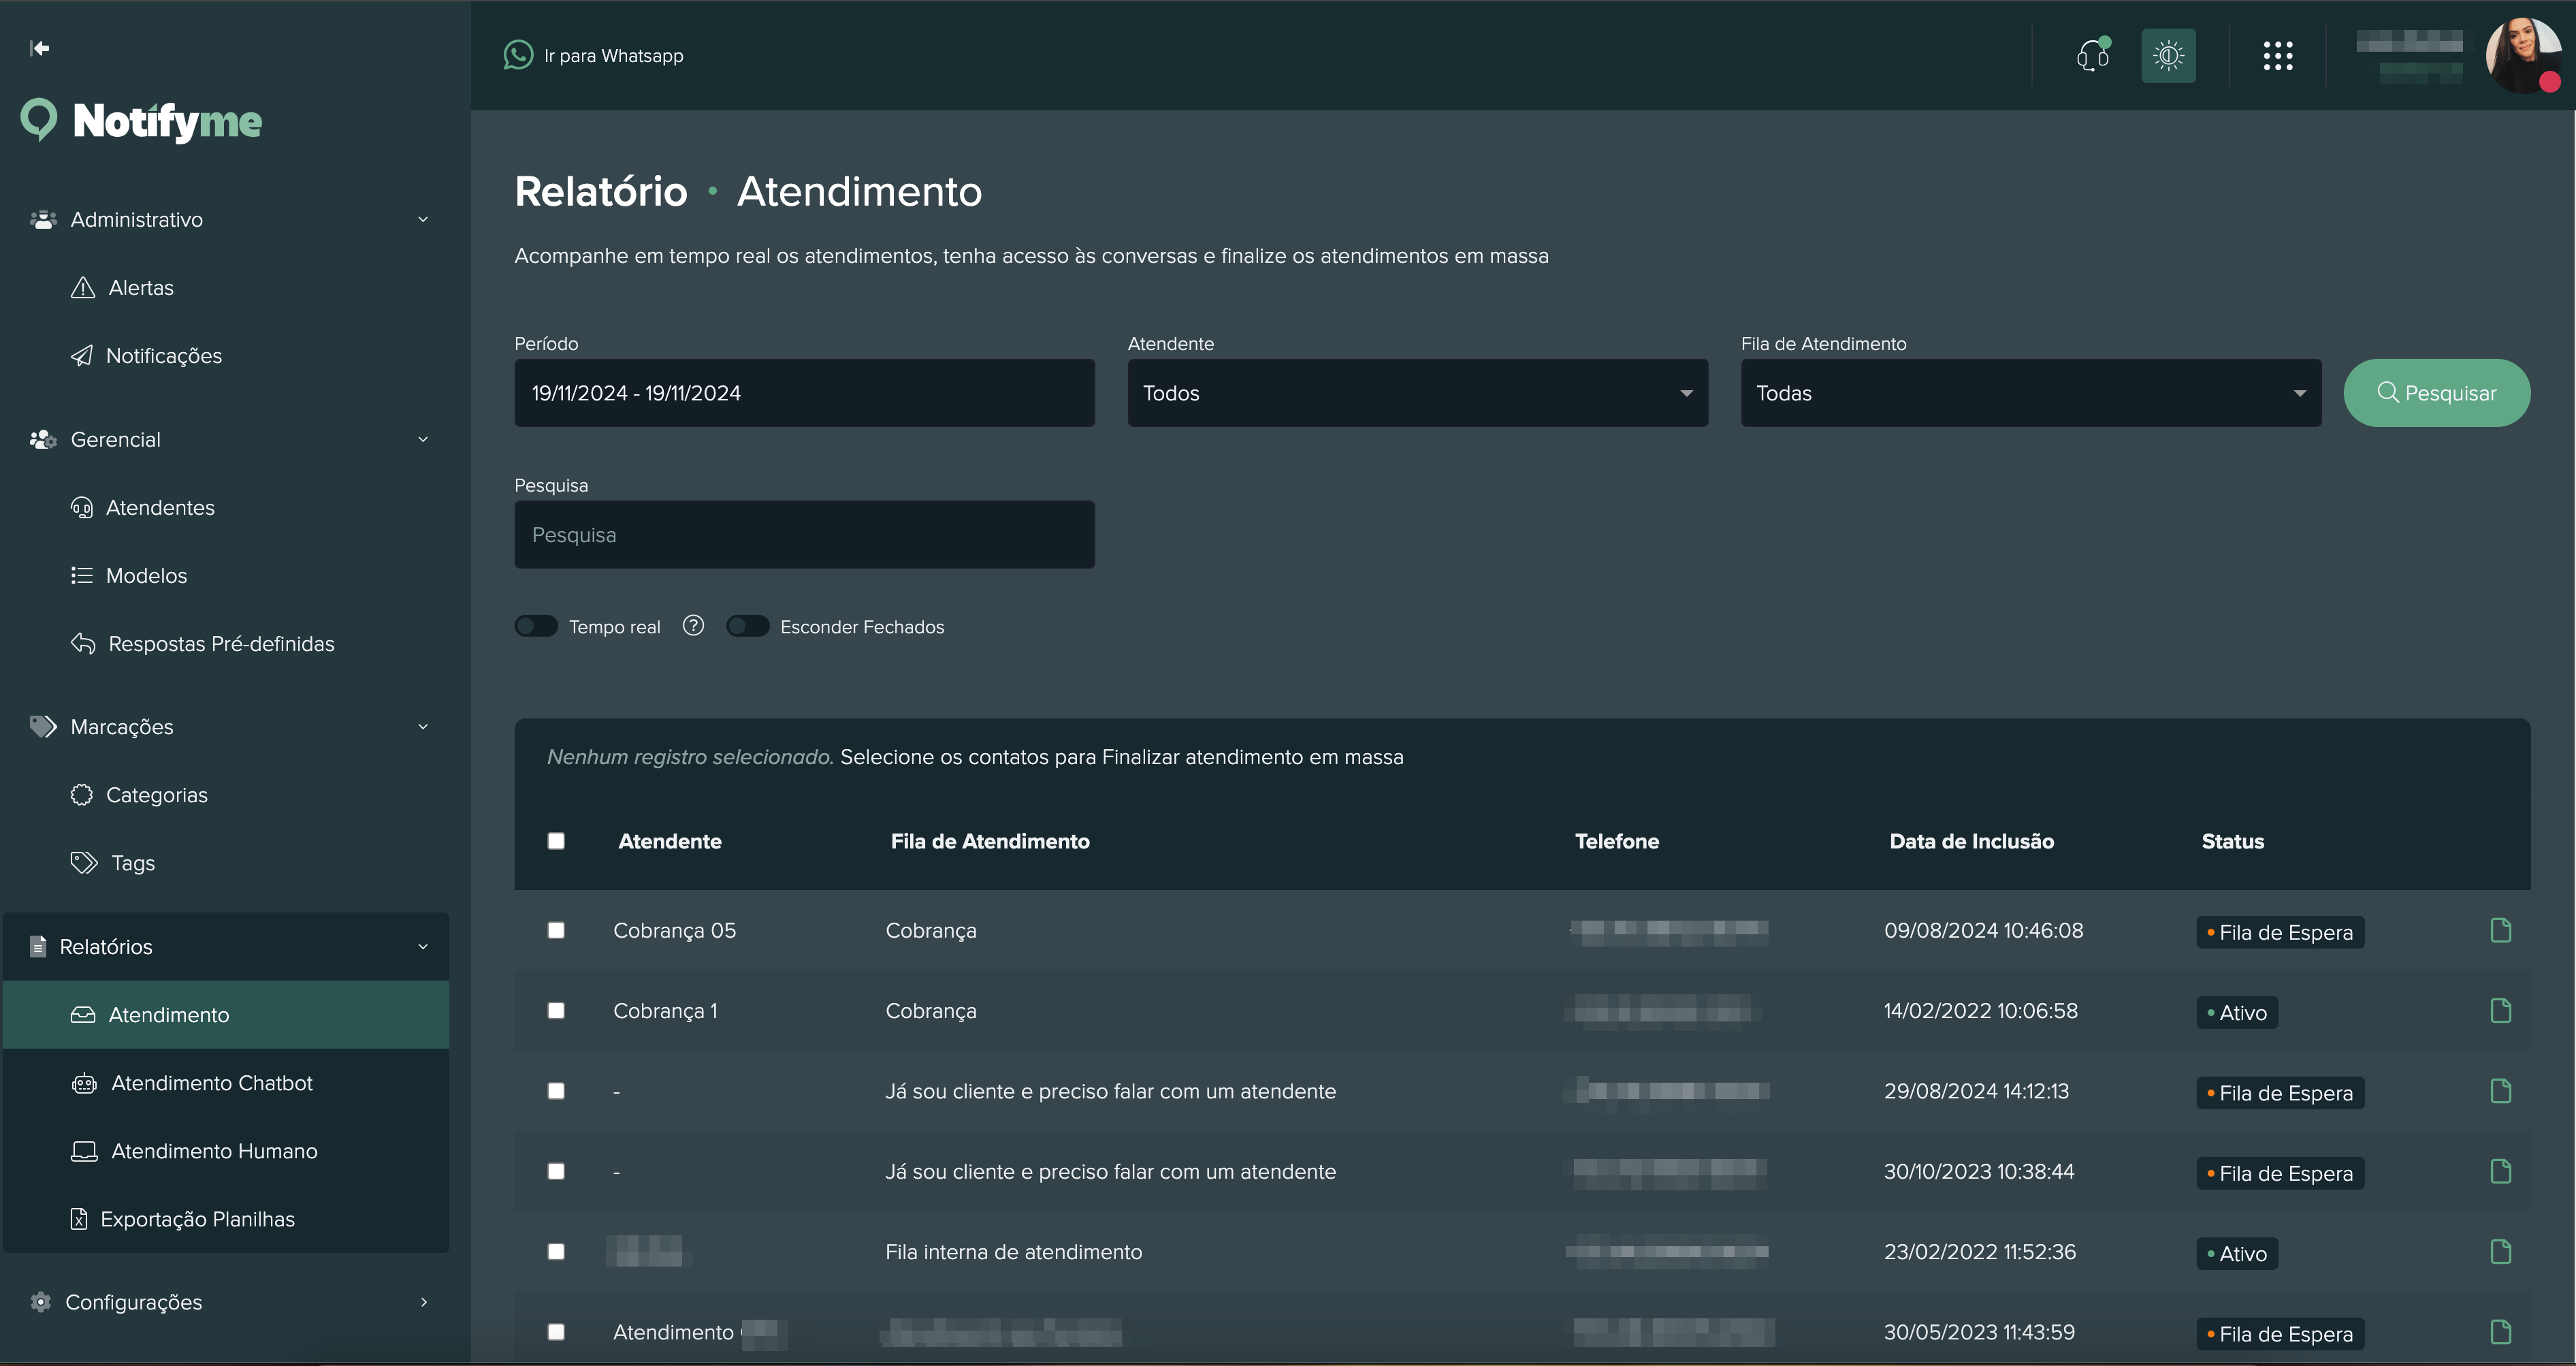
Task: Open the Atendente dropdown
Action: pos(1417,393)
